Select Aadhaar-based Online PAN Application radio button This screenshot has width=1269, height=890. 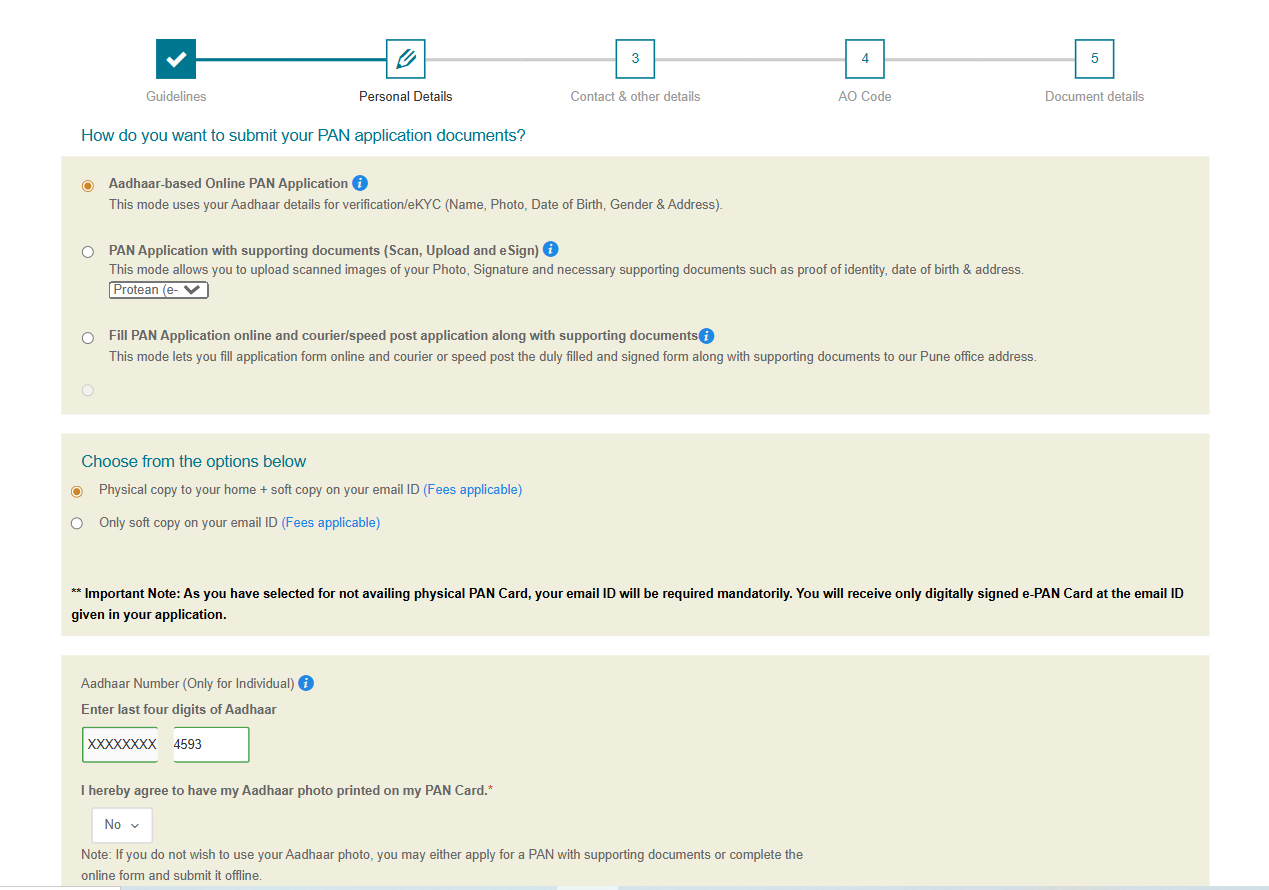tap(88, 186)
